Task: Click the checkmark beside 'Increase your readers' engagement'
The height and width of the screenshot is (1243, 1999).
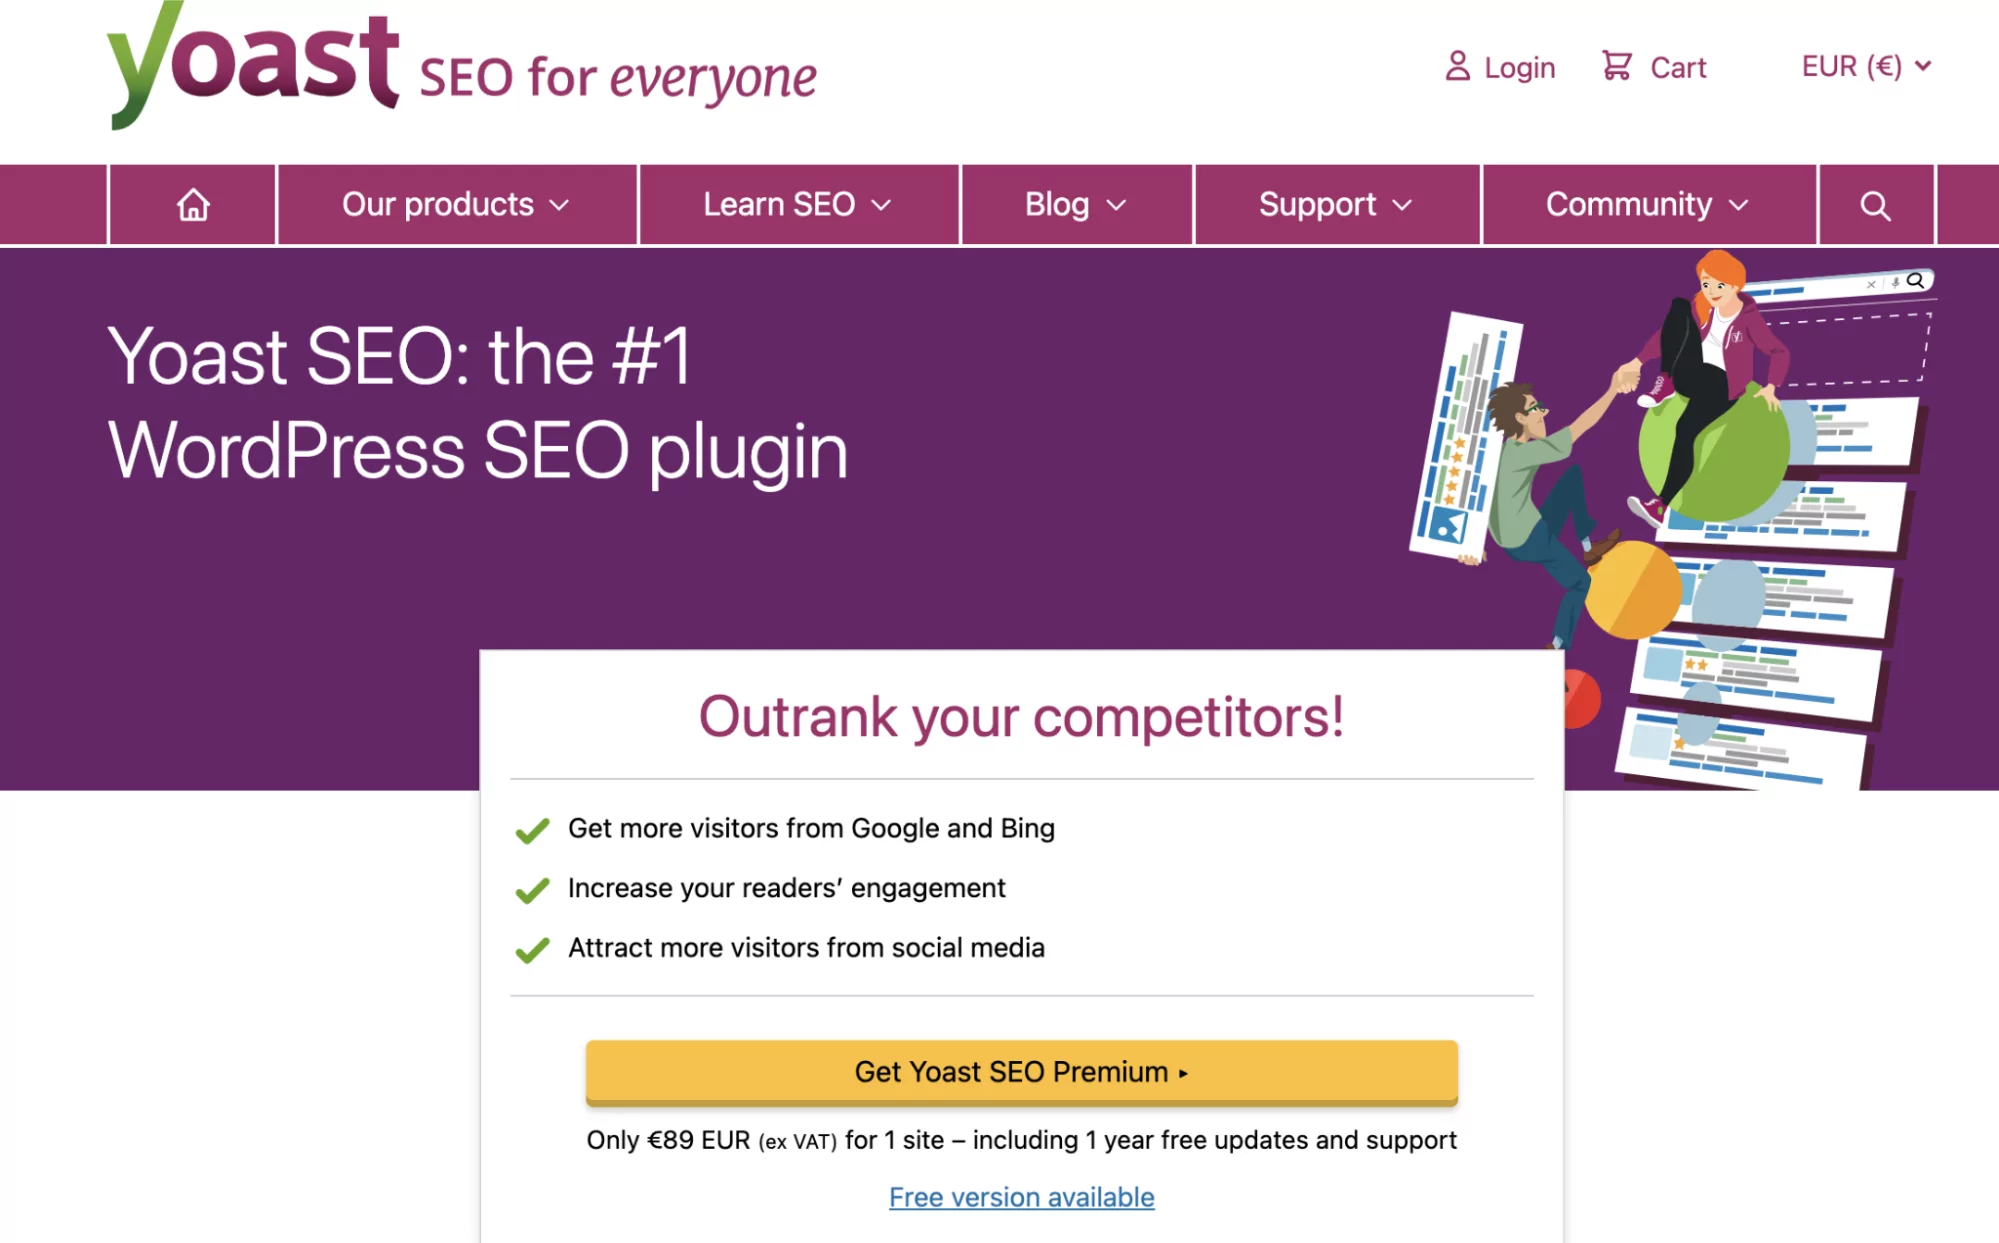Action: [531, 888]
